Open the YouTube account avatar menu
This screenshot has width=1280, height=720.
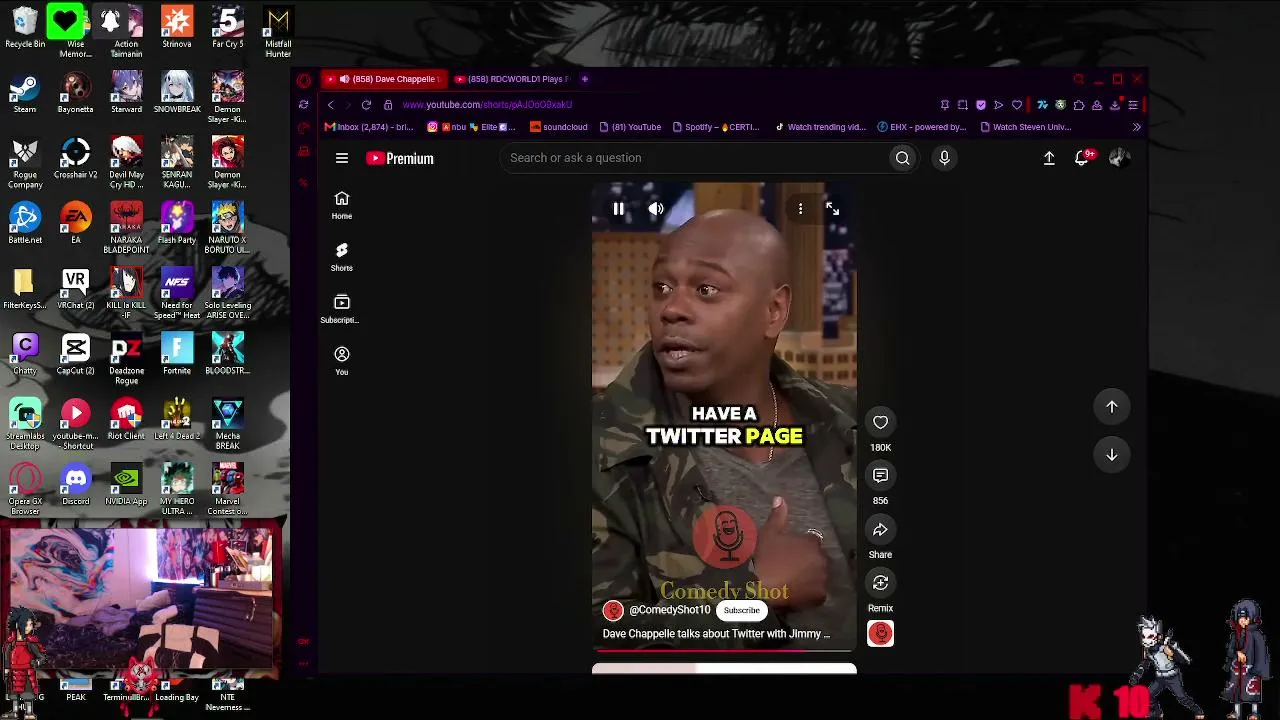[1119, 158]
